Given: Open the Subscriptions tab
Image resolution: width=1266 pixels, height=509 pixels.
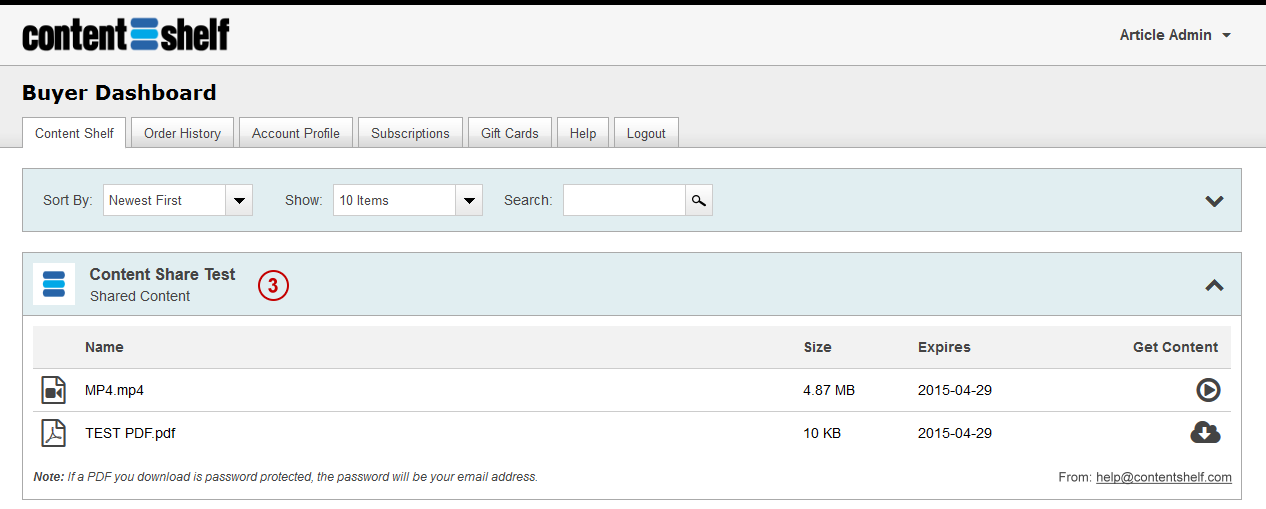Looking at the screenshot, I should (410, 133).
